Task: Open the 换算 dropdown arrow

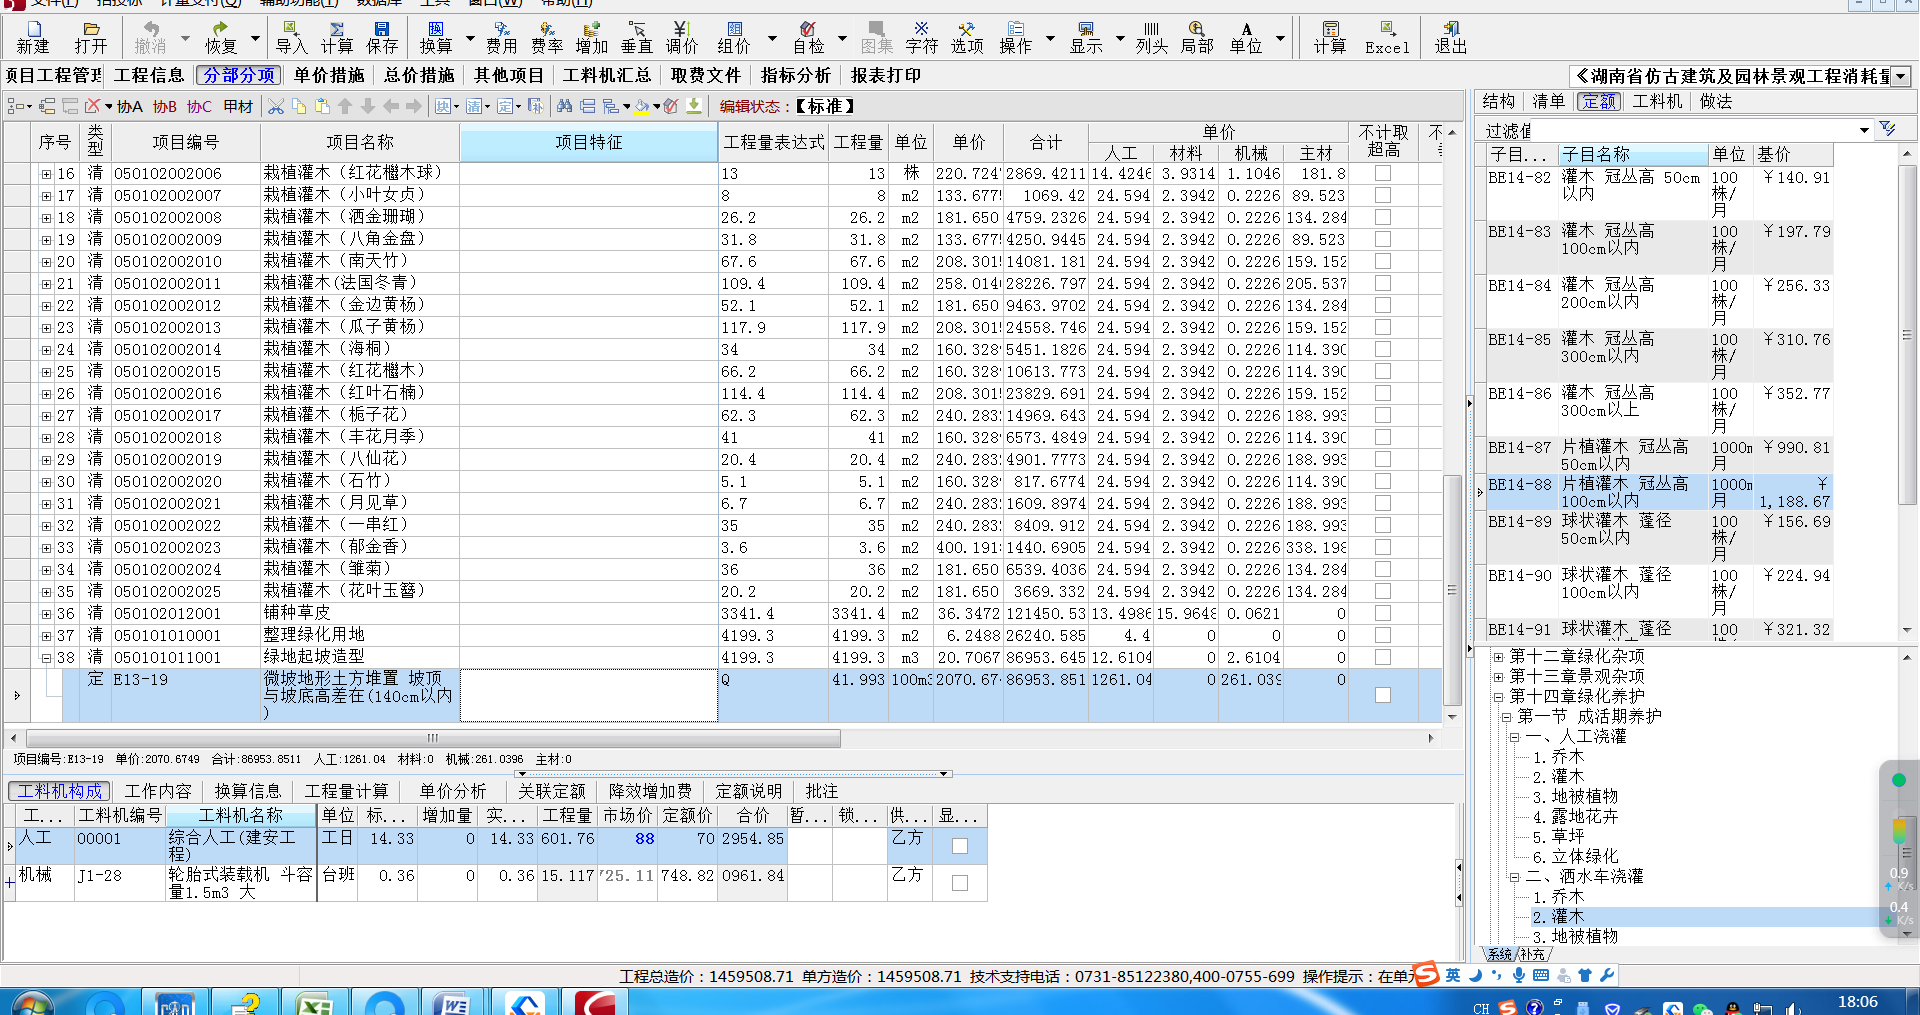Action: coord(470,39)
